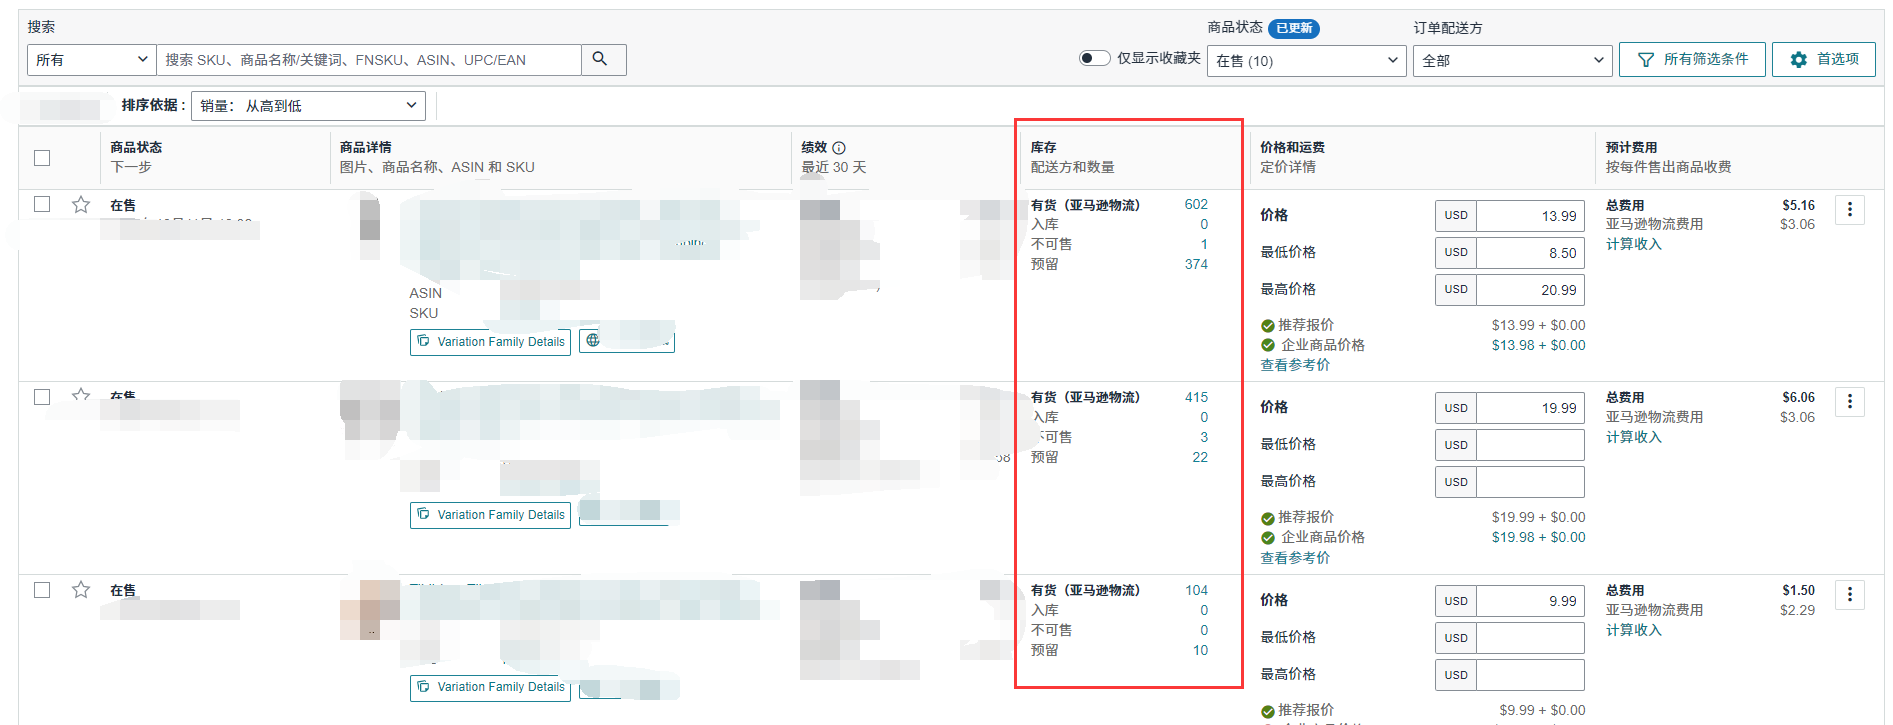1893x725 pixels.
Task: Open kebab menu for third product
Action: (x=1849, y=594)
